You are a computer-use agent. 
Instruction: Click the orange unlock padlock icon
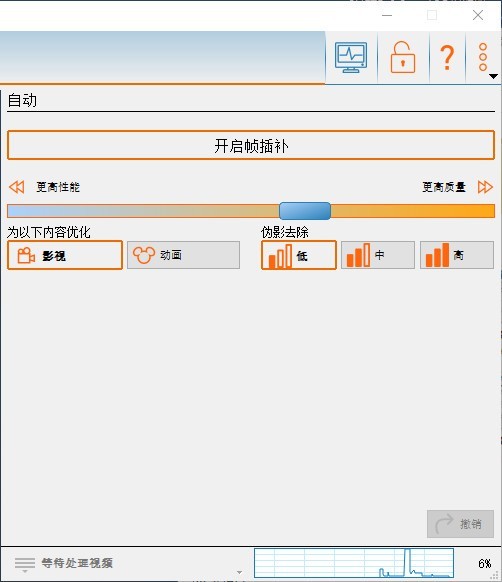(403, 57)
